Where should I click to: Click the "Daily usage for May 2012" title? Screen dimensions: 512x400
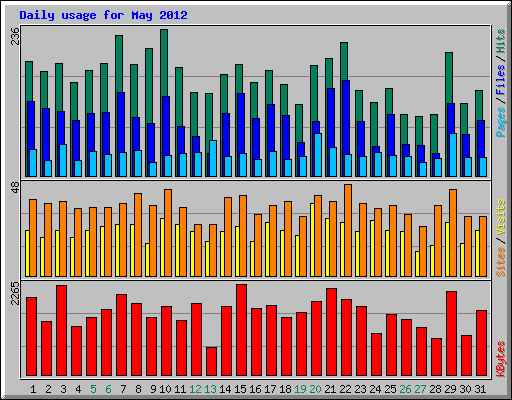[x=103, y=16]
